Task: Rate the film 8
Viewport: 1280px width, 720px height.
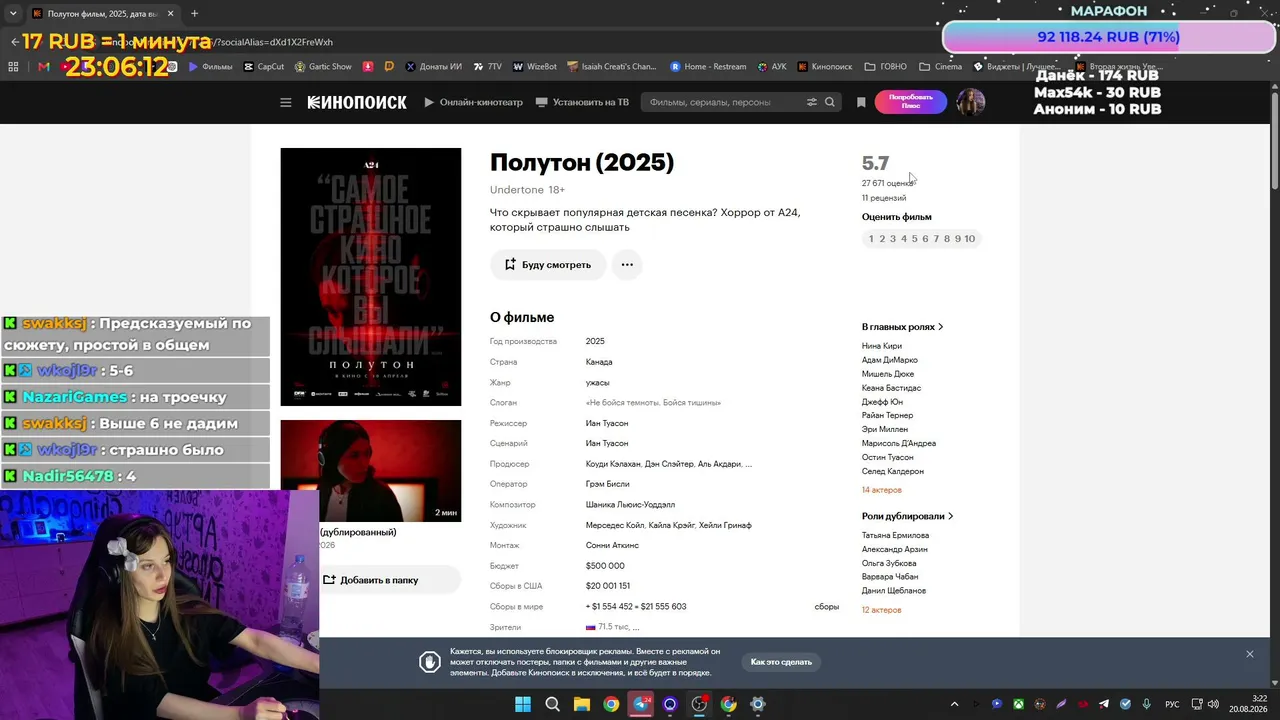Action: click(x=947, y=239)
